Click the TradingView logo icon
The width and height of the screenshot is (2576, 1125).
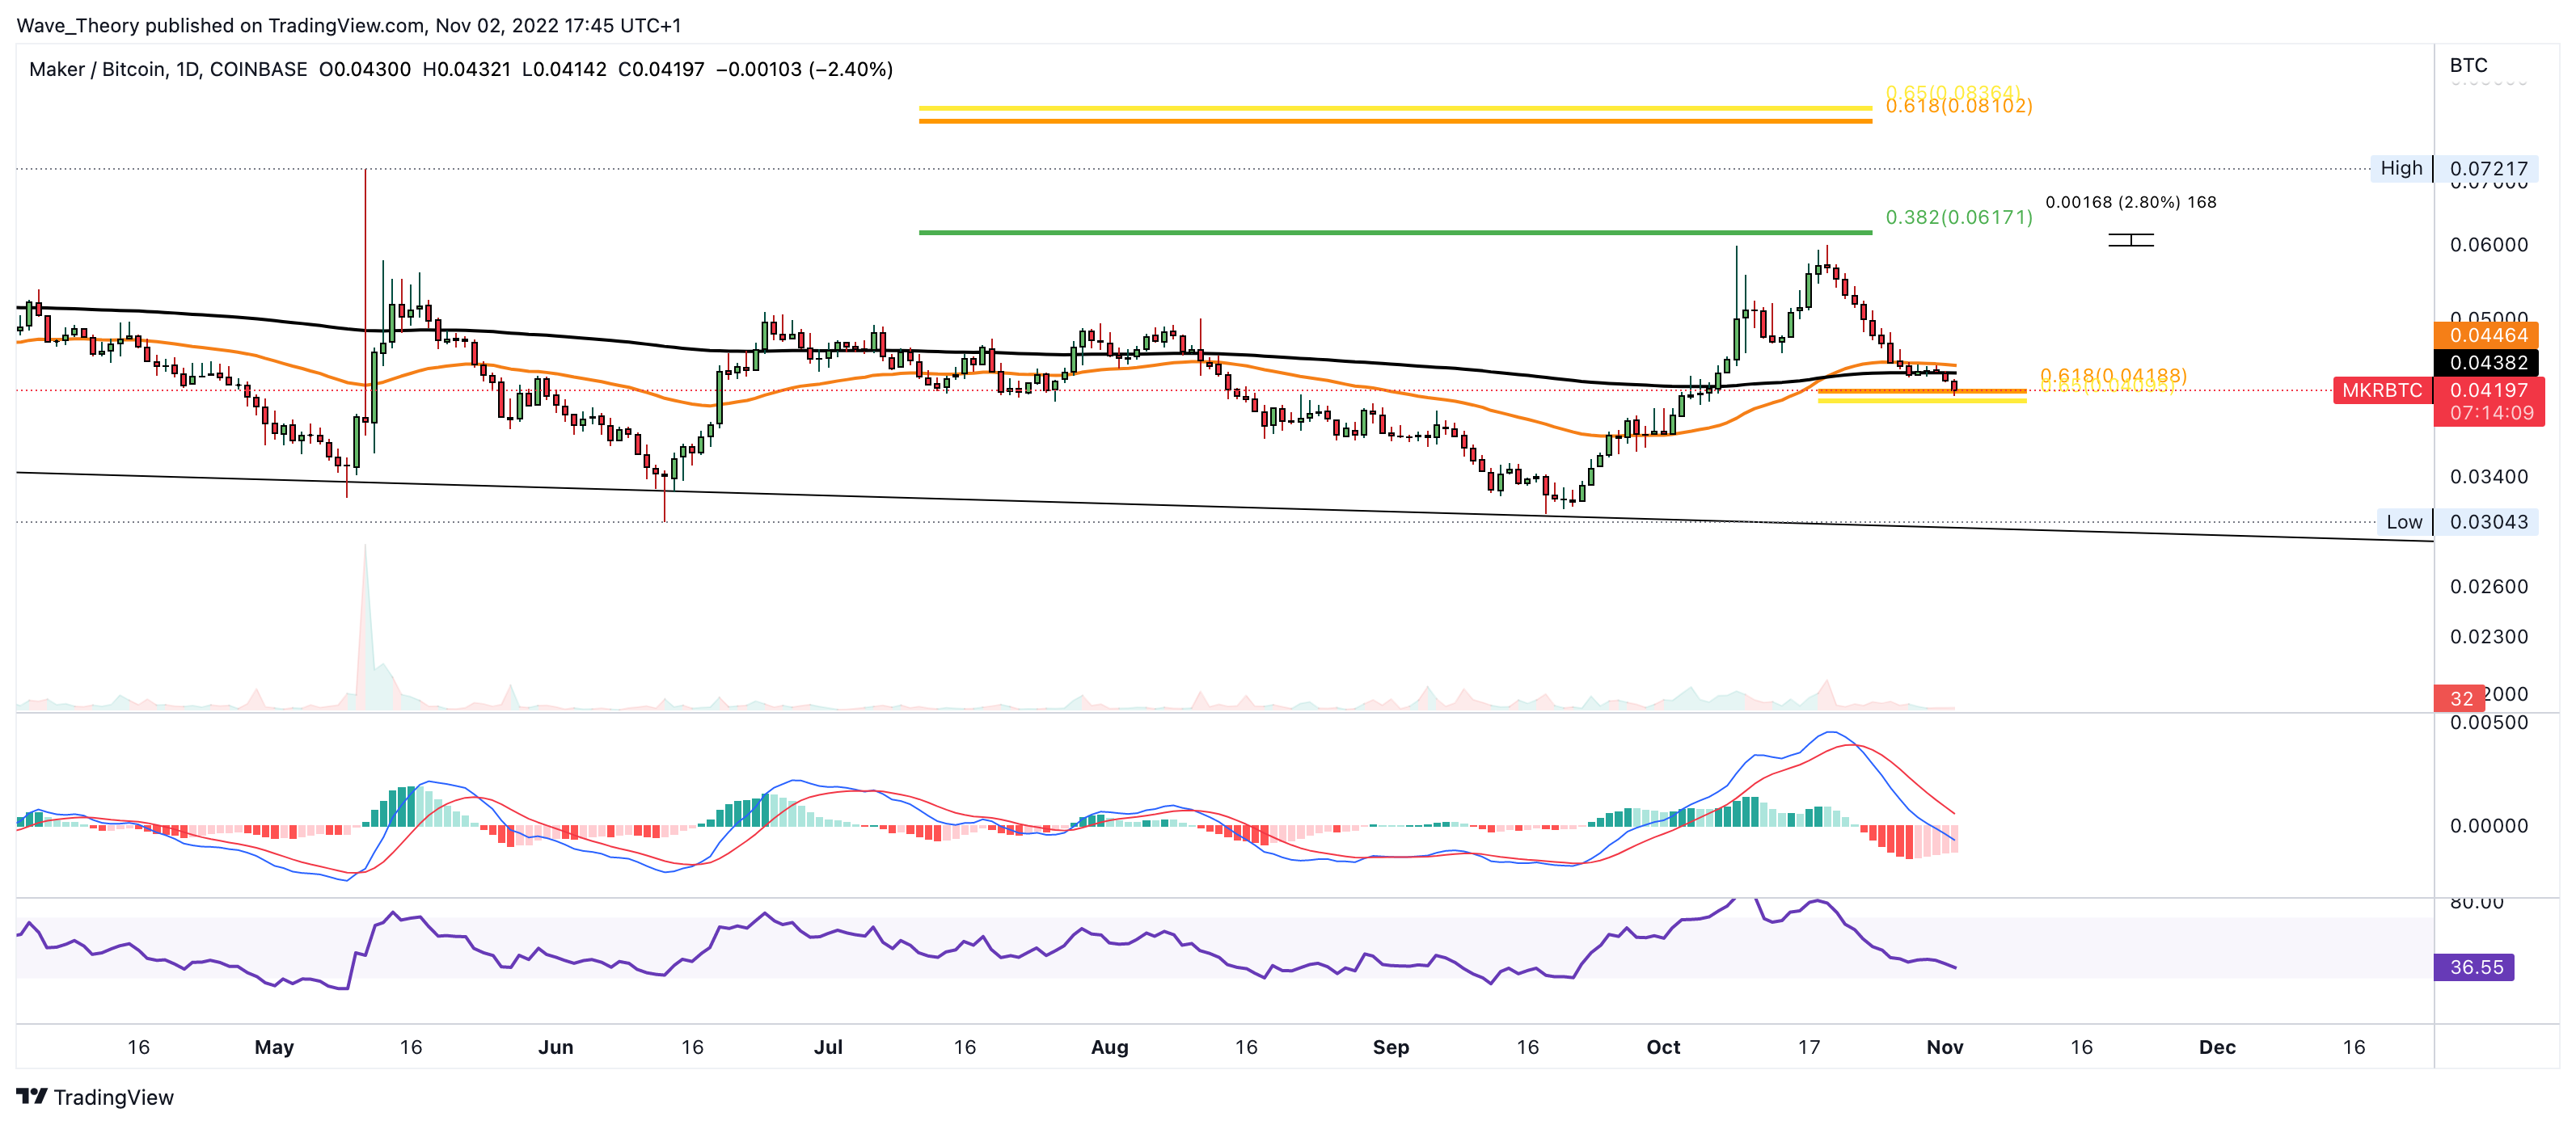[32, 1096]
